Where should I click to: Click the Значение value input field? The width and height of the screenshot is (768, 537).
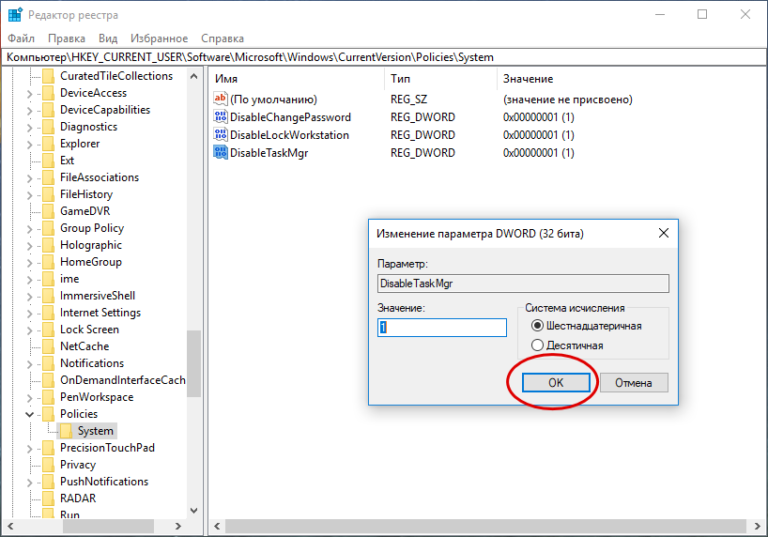pos(442,328)
